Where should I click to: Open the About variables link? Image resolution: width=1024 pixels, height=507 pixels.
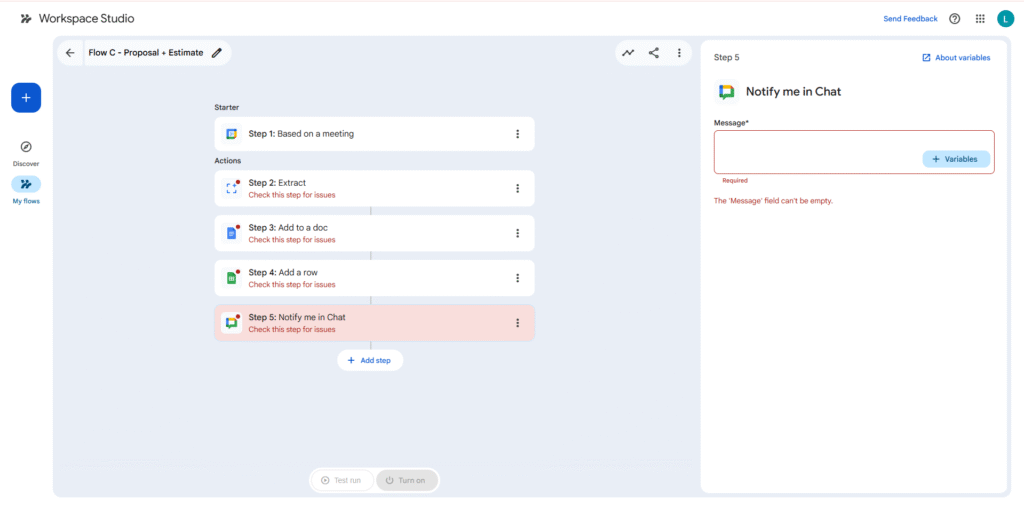[x=956, y=58]
